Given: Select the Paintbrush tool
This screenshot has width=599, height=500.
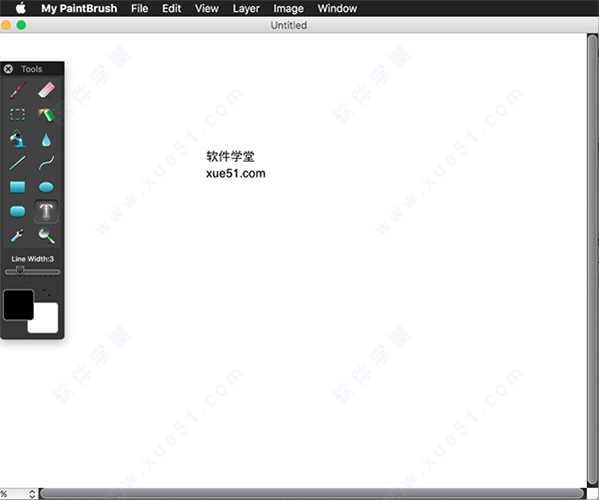Looking at the screenshot, I should click(x=18, y=91).
